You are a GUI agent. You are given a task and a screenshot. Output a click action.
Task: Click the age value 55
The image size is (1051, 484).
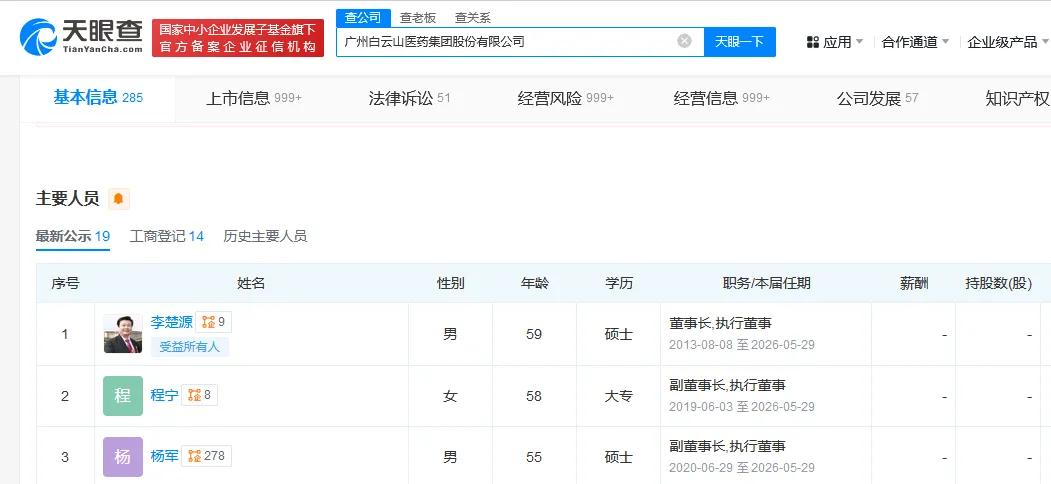(534, 457)
